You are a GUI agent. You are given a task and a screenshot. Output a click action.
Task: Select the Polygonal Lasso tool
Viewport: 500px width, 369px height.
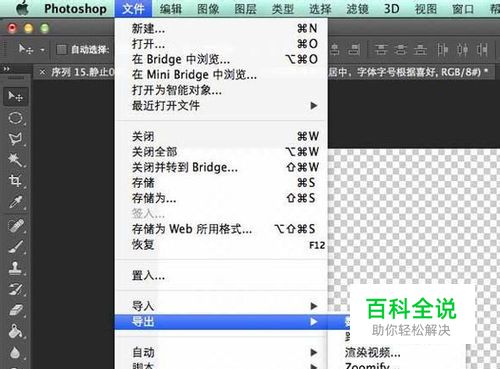[x=15, y=139]
